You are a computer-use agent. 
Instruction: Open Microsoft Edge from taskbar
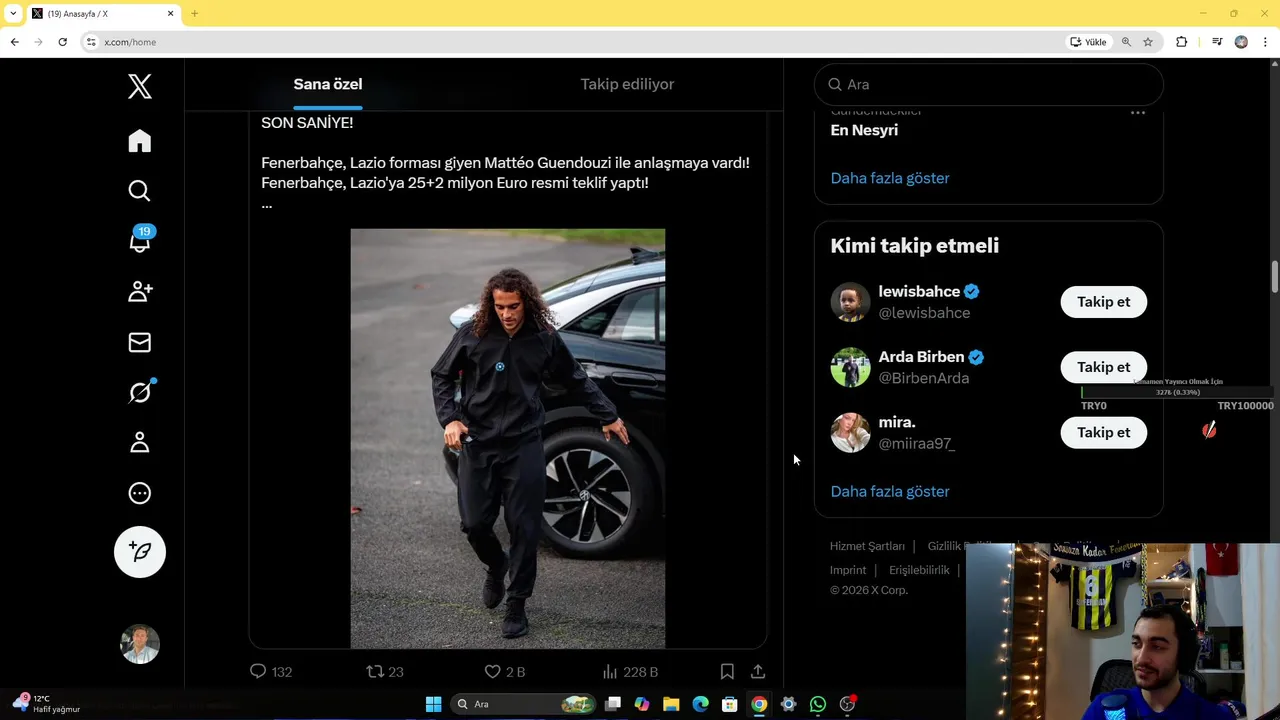click(700, 704)
